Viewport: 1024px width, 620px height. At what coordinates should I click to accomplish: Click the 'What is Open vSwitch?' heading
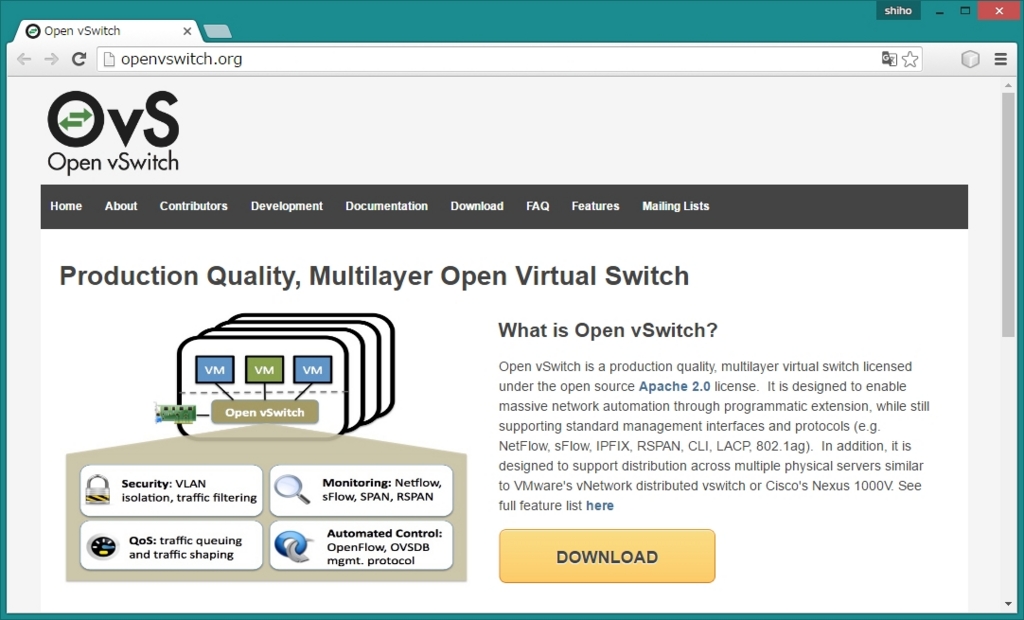click(607, 330)
